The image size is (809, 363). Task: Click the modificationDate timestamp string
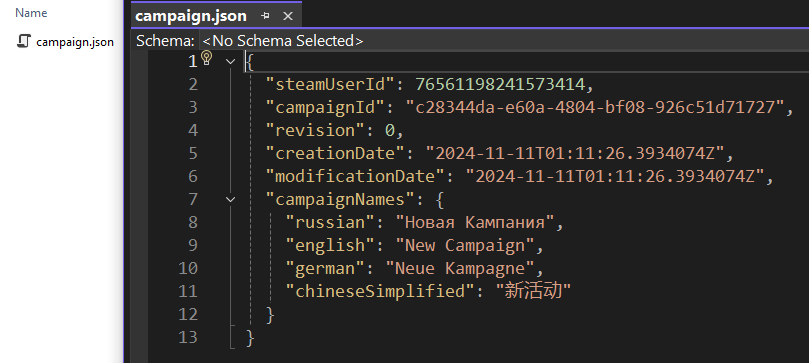(x=614, y=176)
